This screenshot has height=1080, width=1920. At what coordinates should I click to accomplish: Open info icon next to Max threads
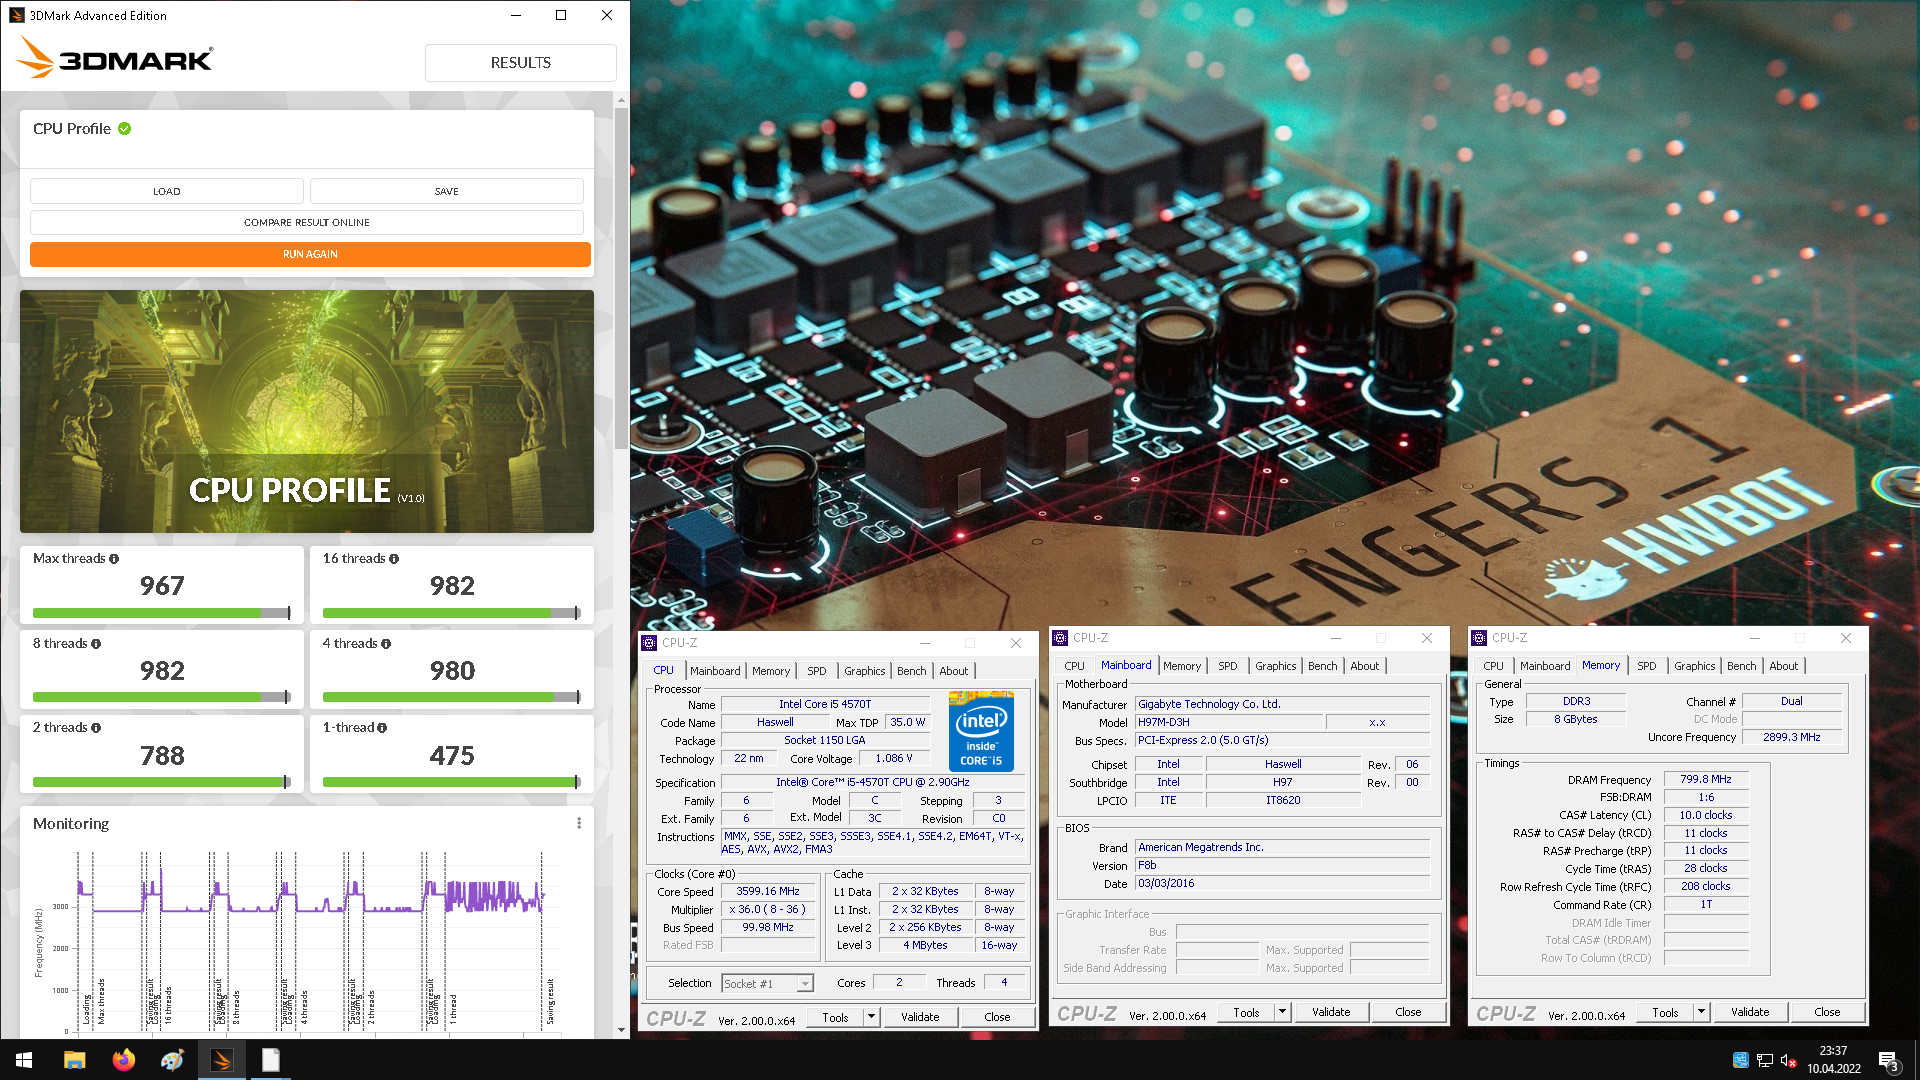(114, 559)
